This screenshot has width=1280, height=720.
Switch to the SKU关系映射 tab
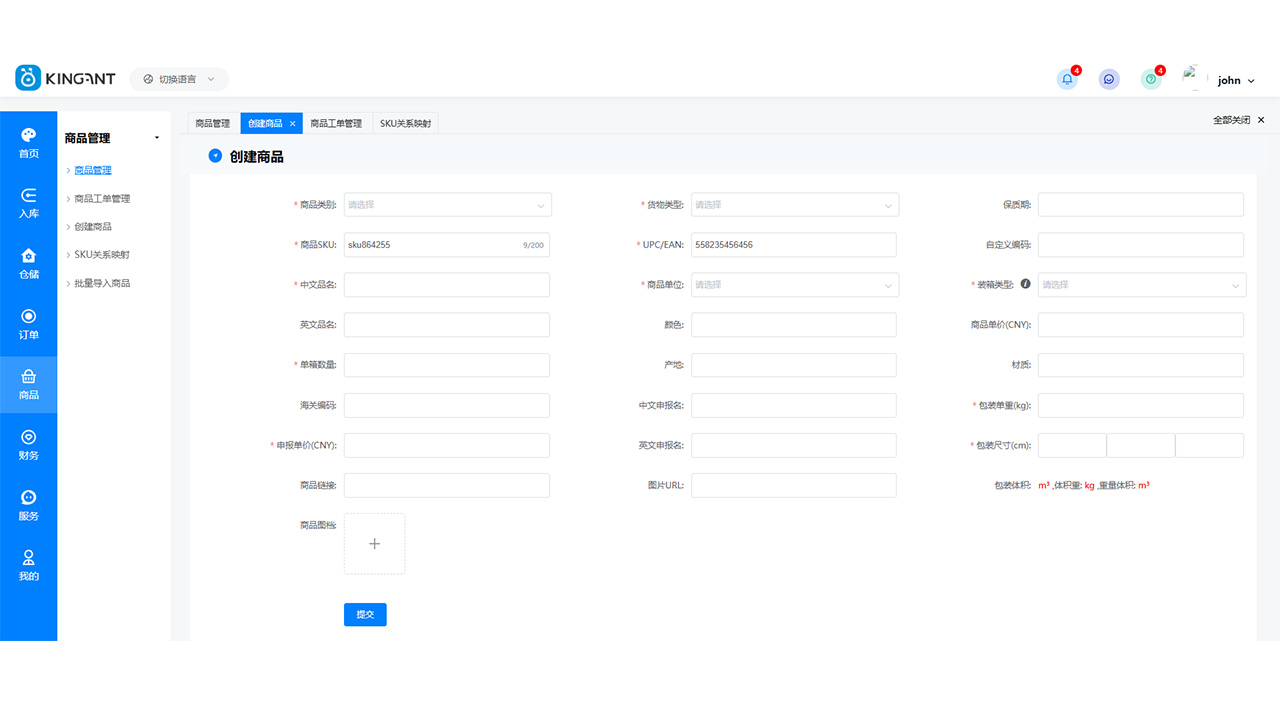coord(405,123)
